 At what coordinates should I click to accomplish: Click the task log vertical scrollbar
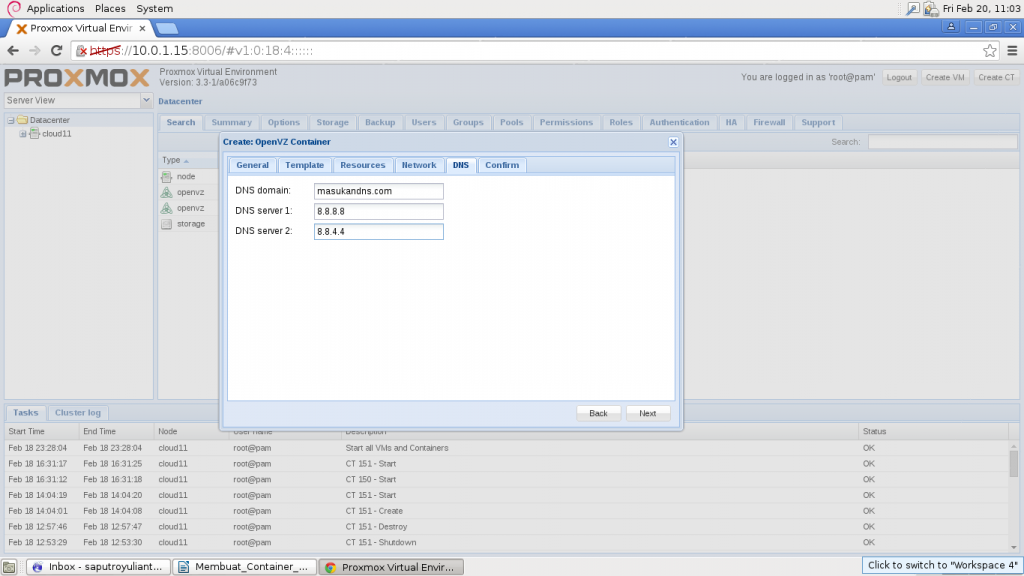point(1014,496)
